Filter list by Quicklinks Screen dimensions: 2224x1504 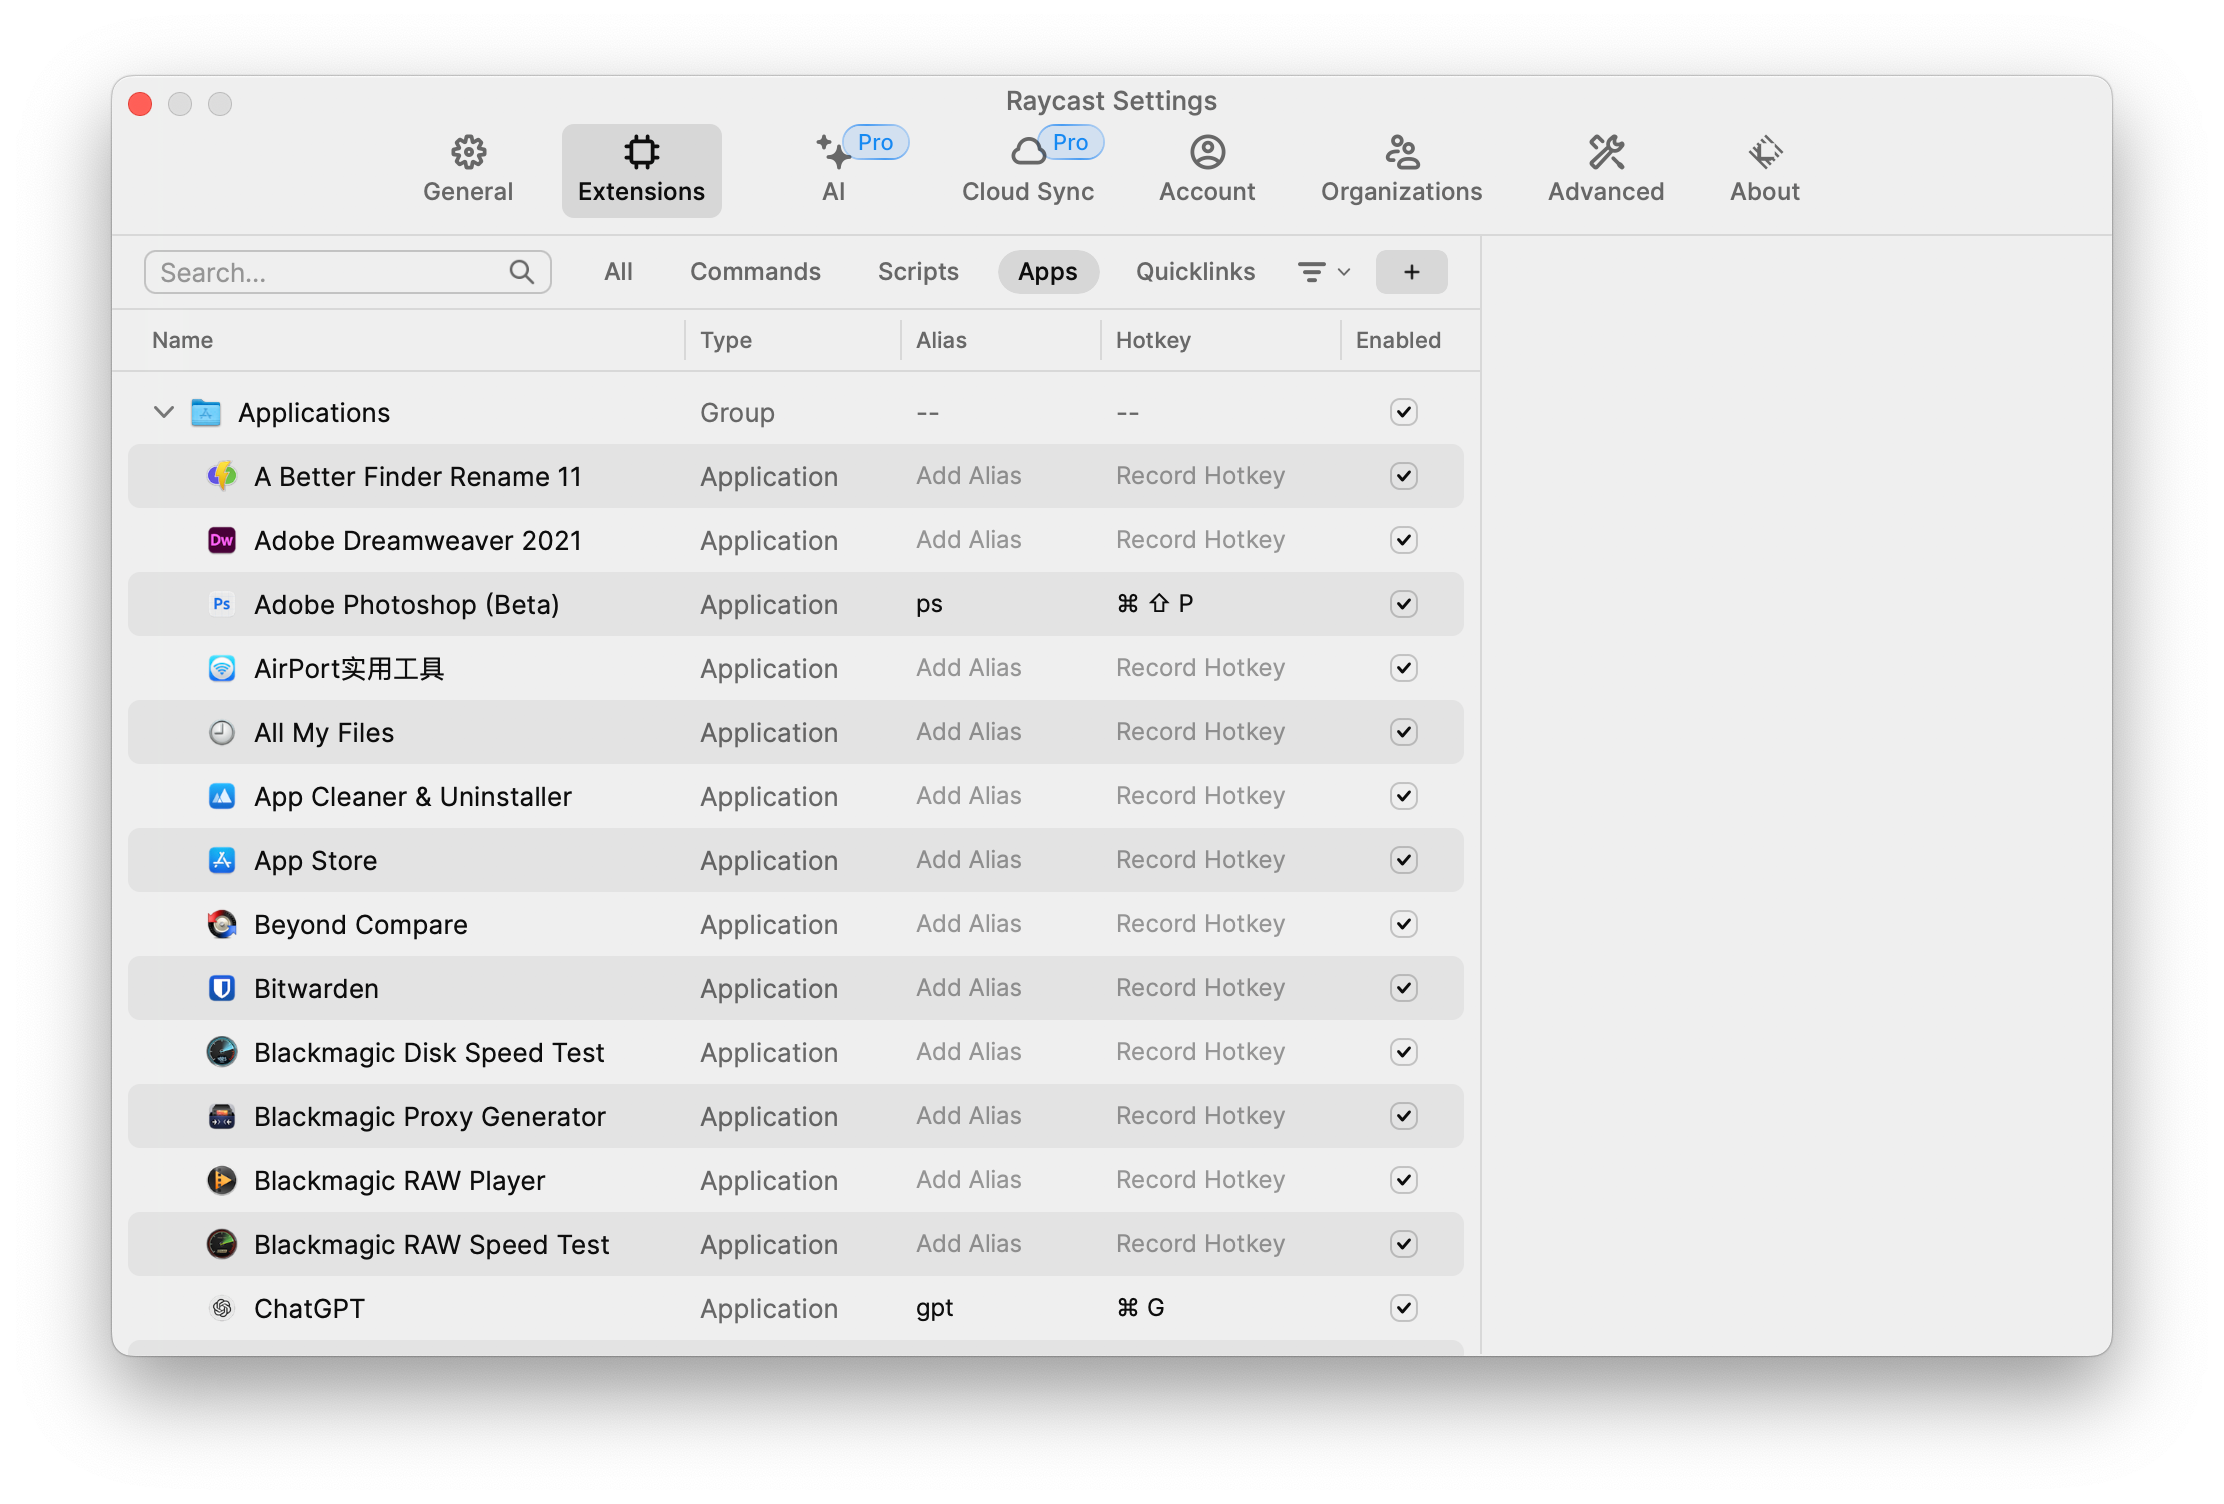click(1195, 272)
